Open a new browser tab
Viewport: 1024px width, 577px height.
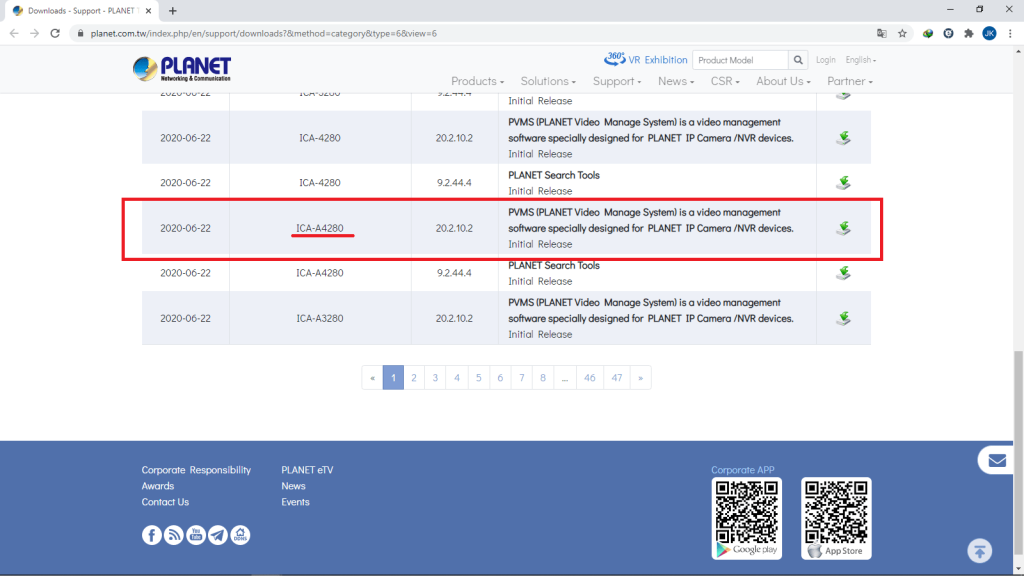(x=172, y=10)
